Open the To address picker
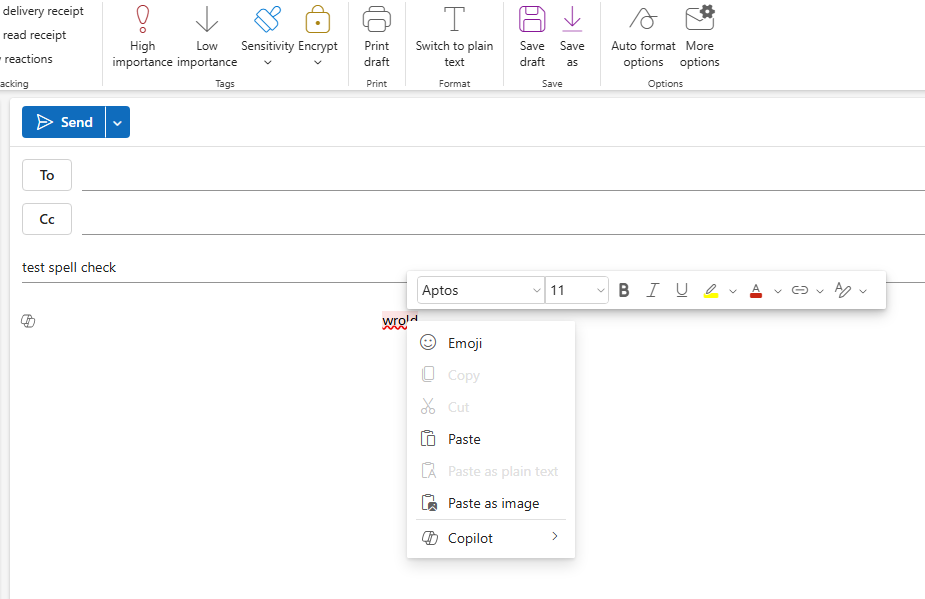925x599 pixels. click(46, 175)
